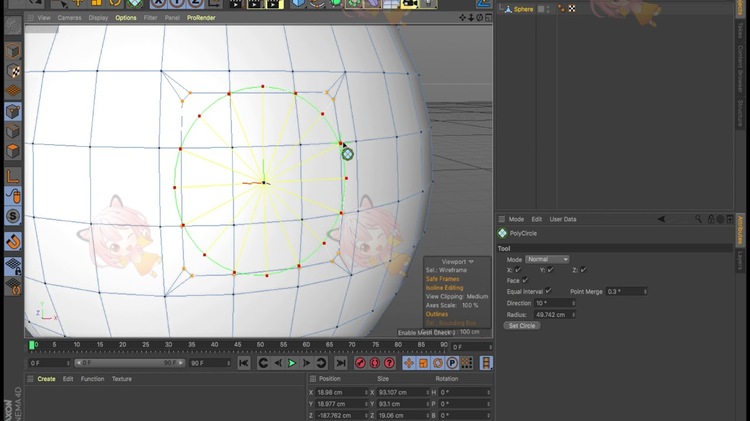
Task: Step to previous frame
Action: click(277, 363)
